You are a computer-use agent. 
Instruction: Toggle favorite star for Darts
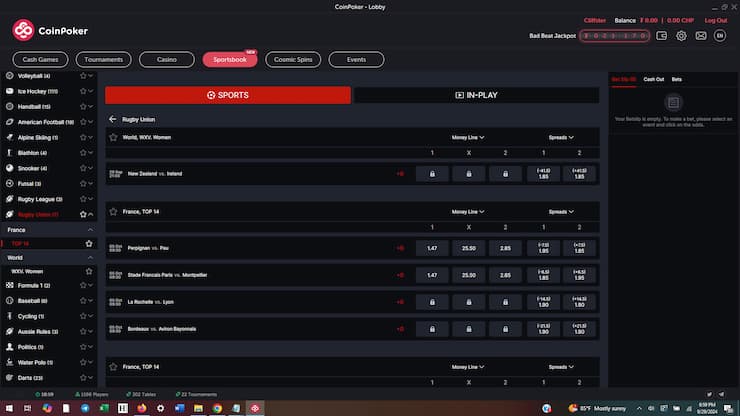point(83,378)
